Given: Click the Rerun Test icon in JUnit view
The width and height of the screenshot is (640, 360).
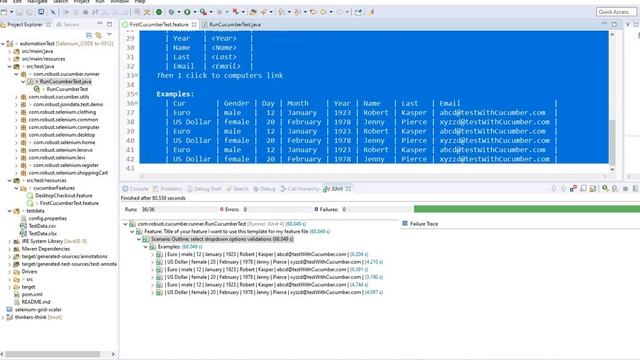Looking at the screenshot, I should (x=605, y=188).
